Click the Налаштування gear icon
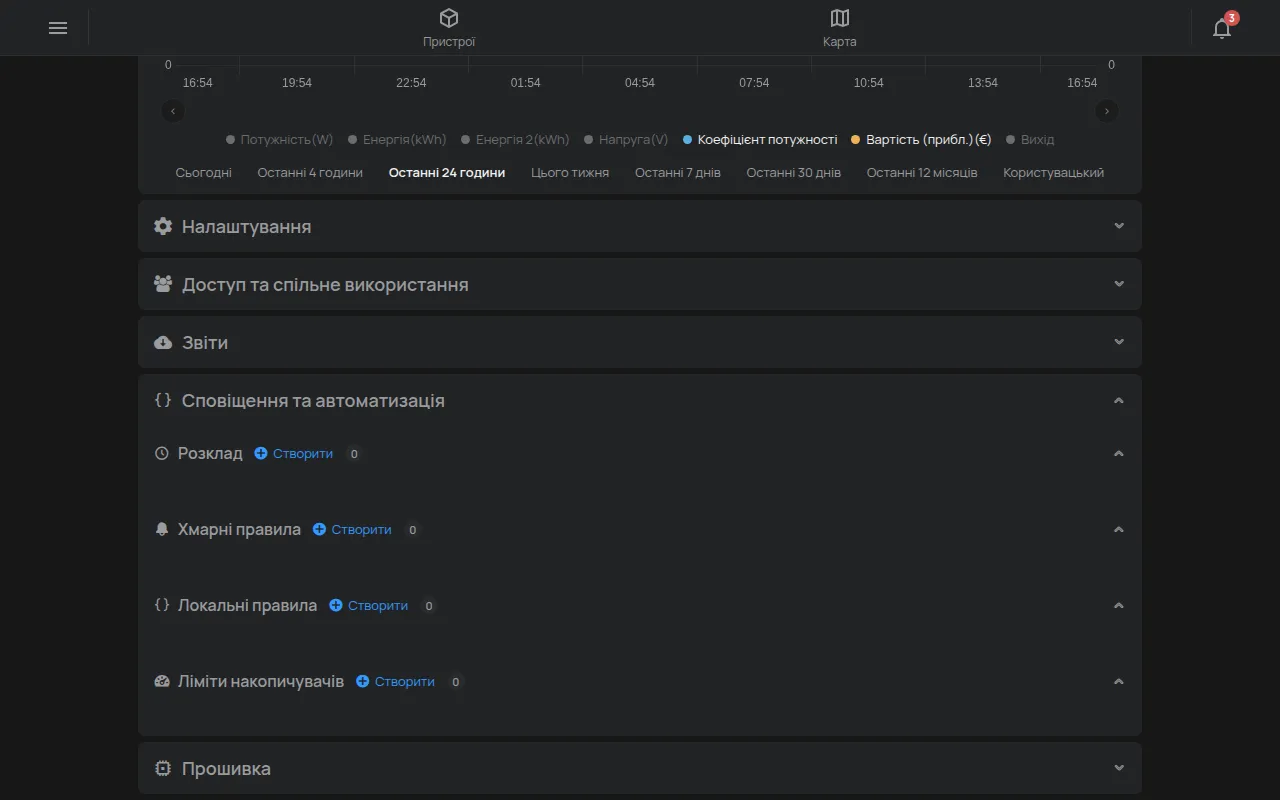Screen dimensions: 1280x800 163,226
